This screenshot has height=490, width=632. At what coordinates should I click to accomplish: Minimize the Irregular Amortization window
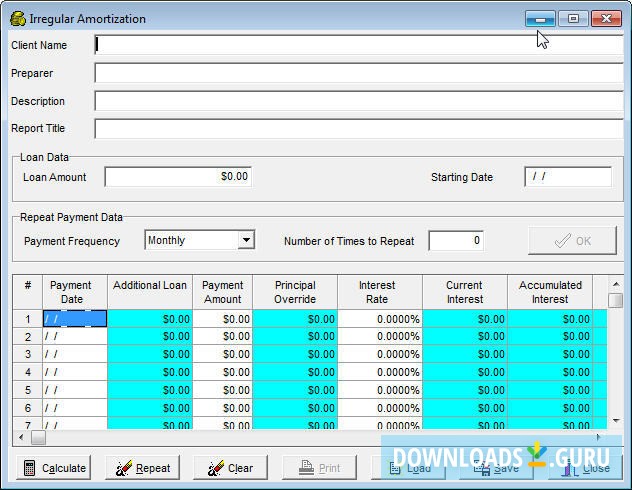coord(540,19)
